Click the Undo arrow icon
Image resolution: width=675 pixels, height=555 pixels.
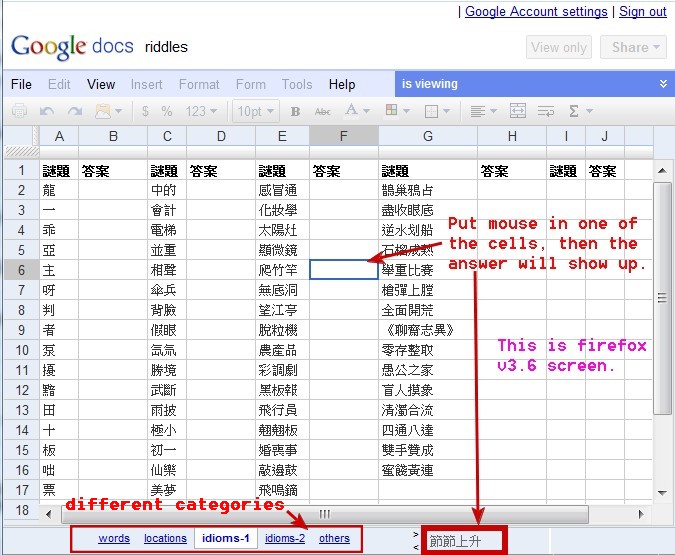point(46,111)
